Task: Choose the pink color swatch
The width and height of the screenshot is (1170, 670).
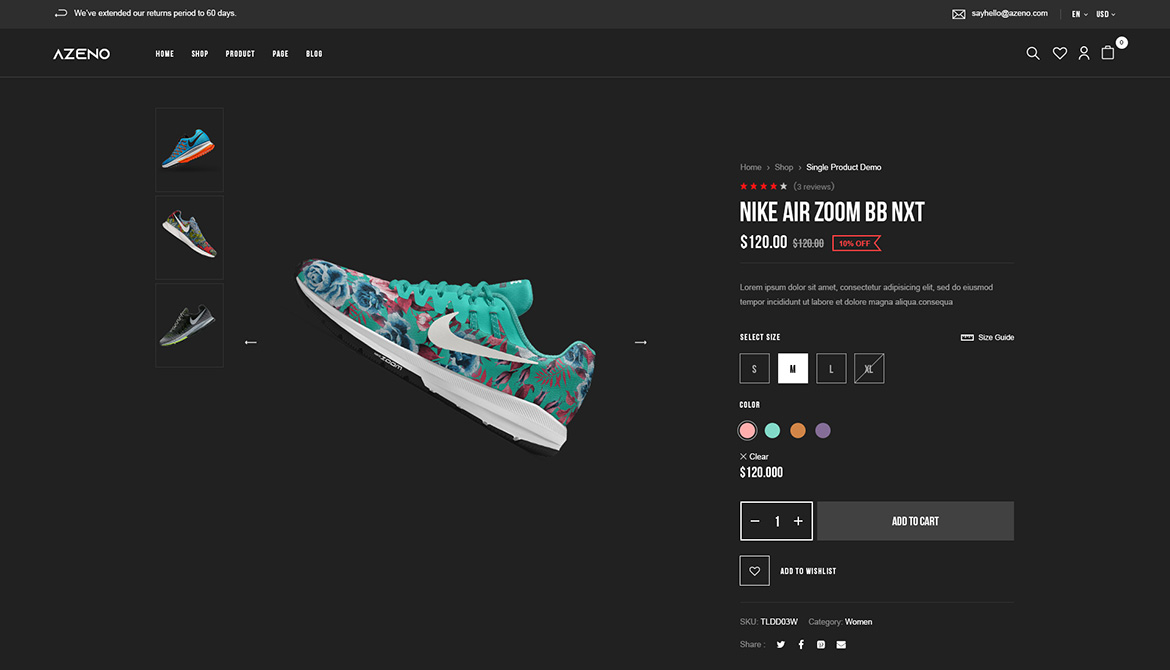Action: click(747, 431)
